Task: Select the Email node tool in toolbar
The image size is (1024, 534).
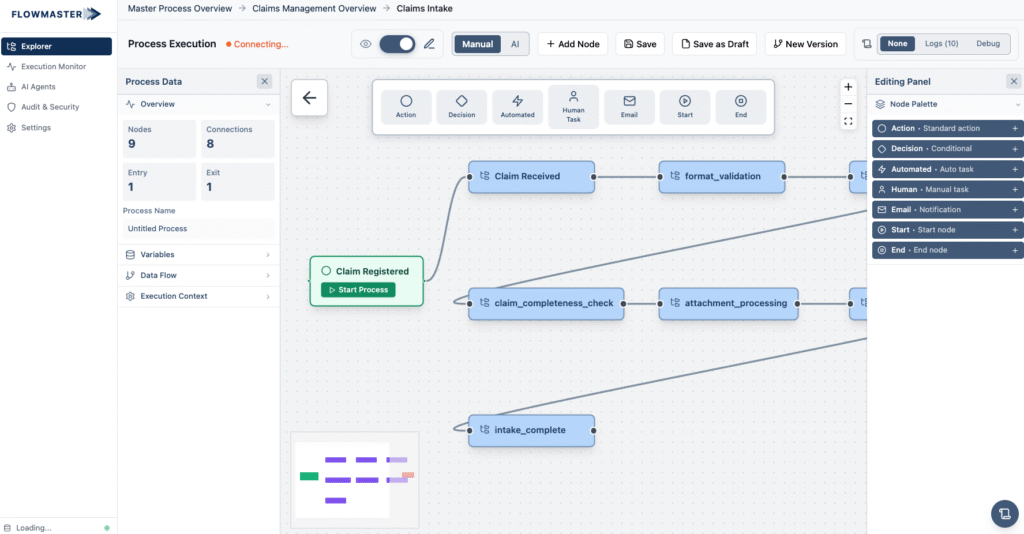Action: pos(629,106)
